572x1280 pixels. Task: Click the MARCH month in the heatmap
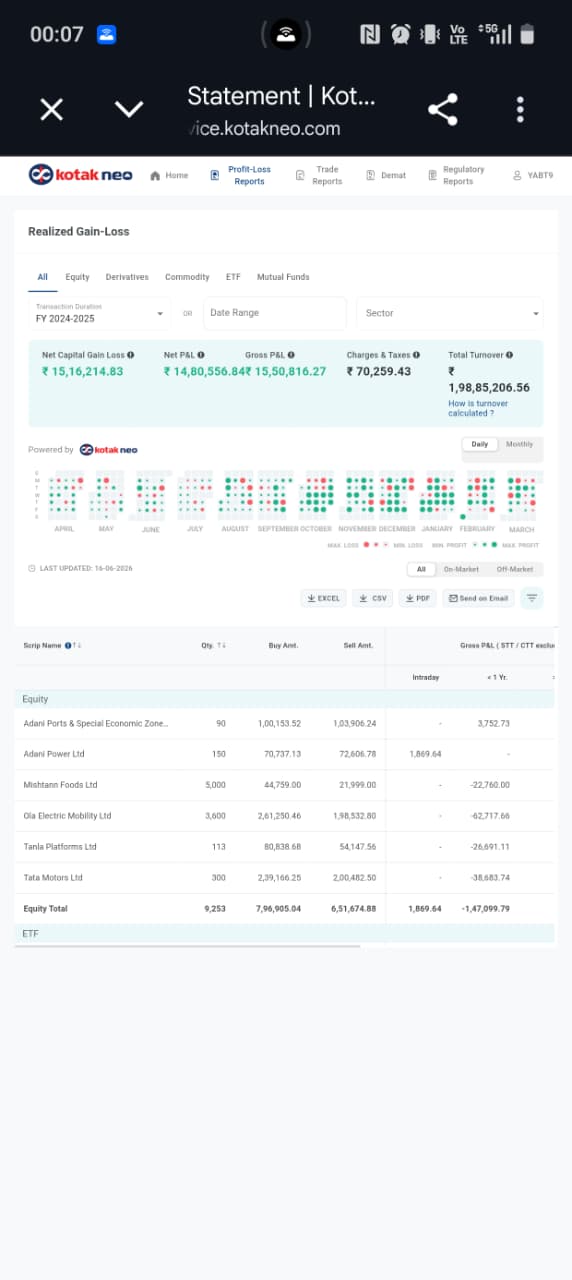(x=521, y=529)
